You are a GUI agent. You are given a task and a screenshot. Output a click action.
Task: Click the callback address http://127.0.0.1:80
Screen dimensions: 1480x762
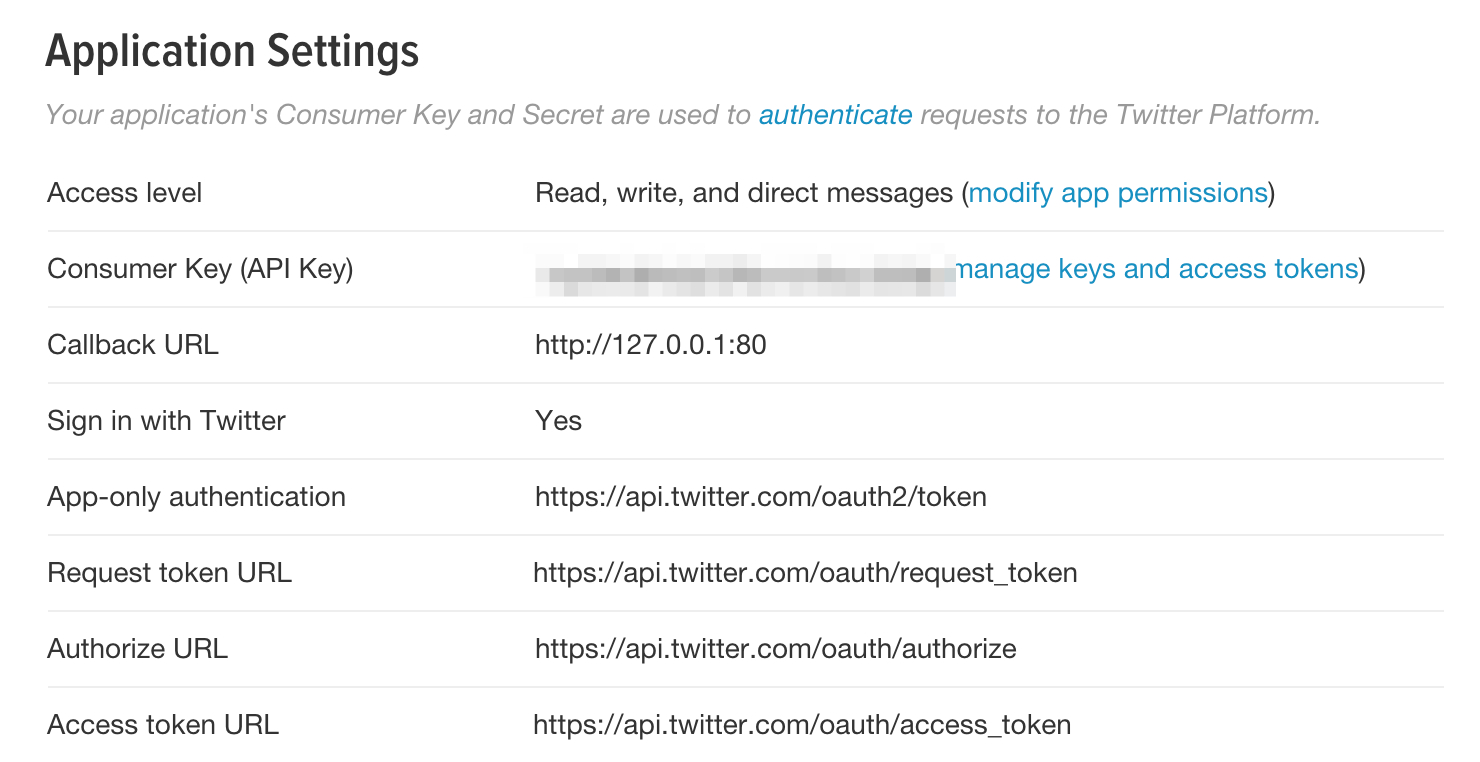click(651, 345)
